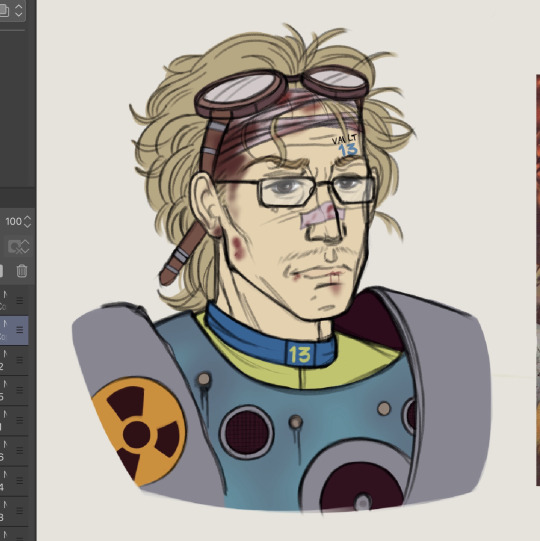Click the handle of the layer ending in 6

point(20,450)
